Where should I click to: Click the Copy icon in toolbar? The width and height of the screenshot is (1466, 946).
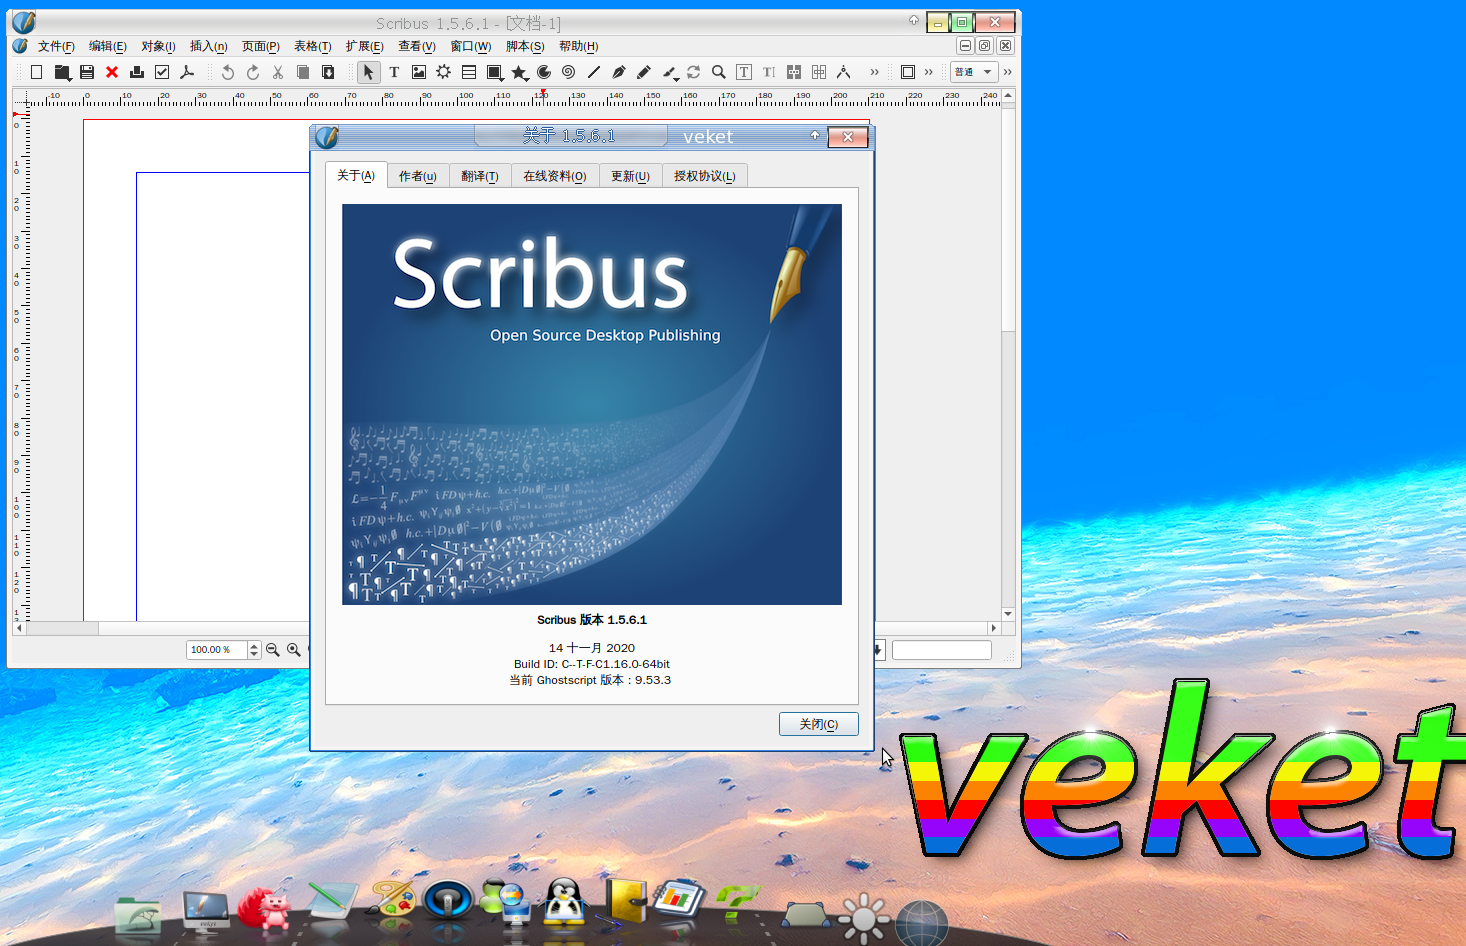[303, 72]
